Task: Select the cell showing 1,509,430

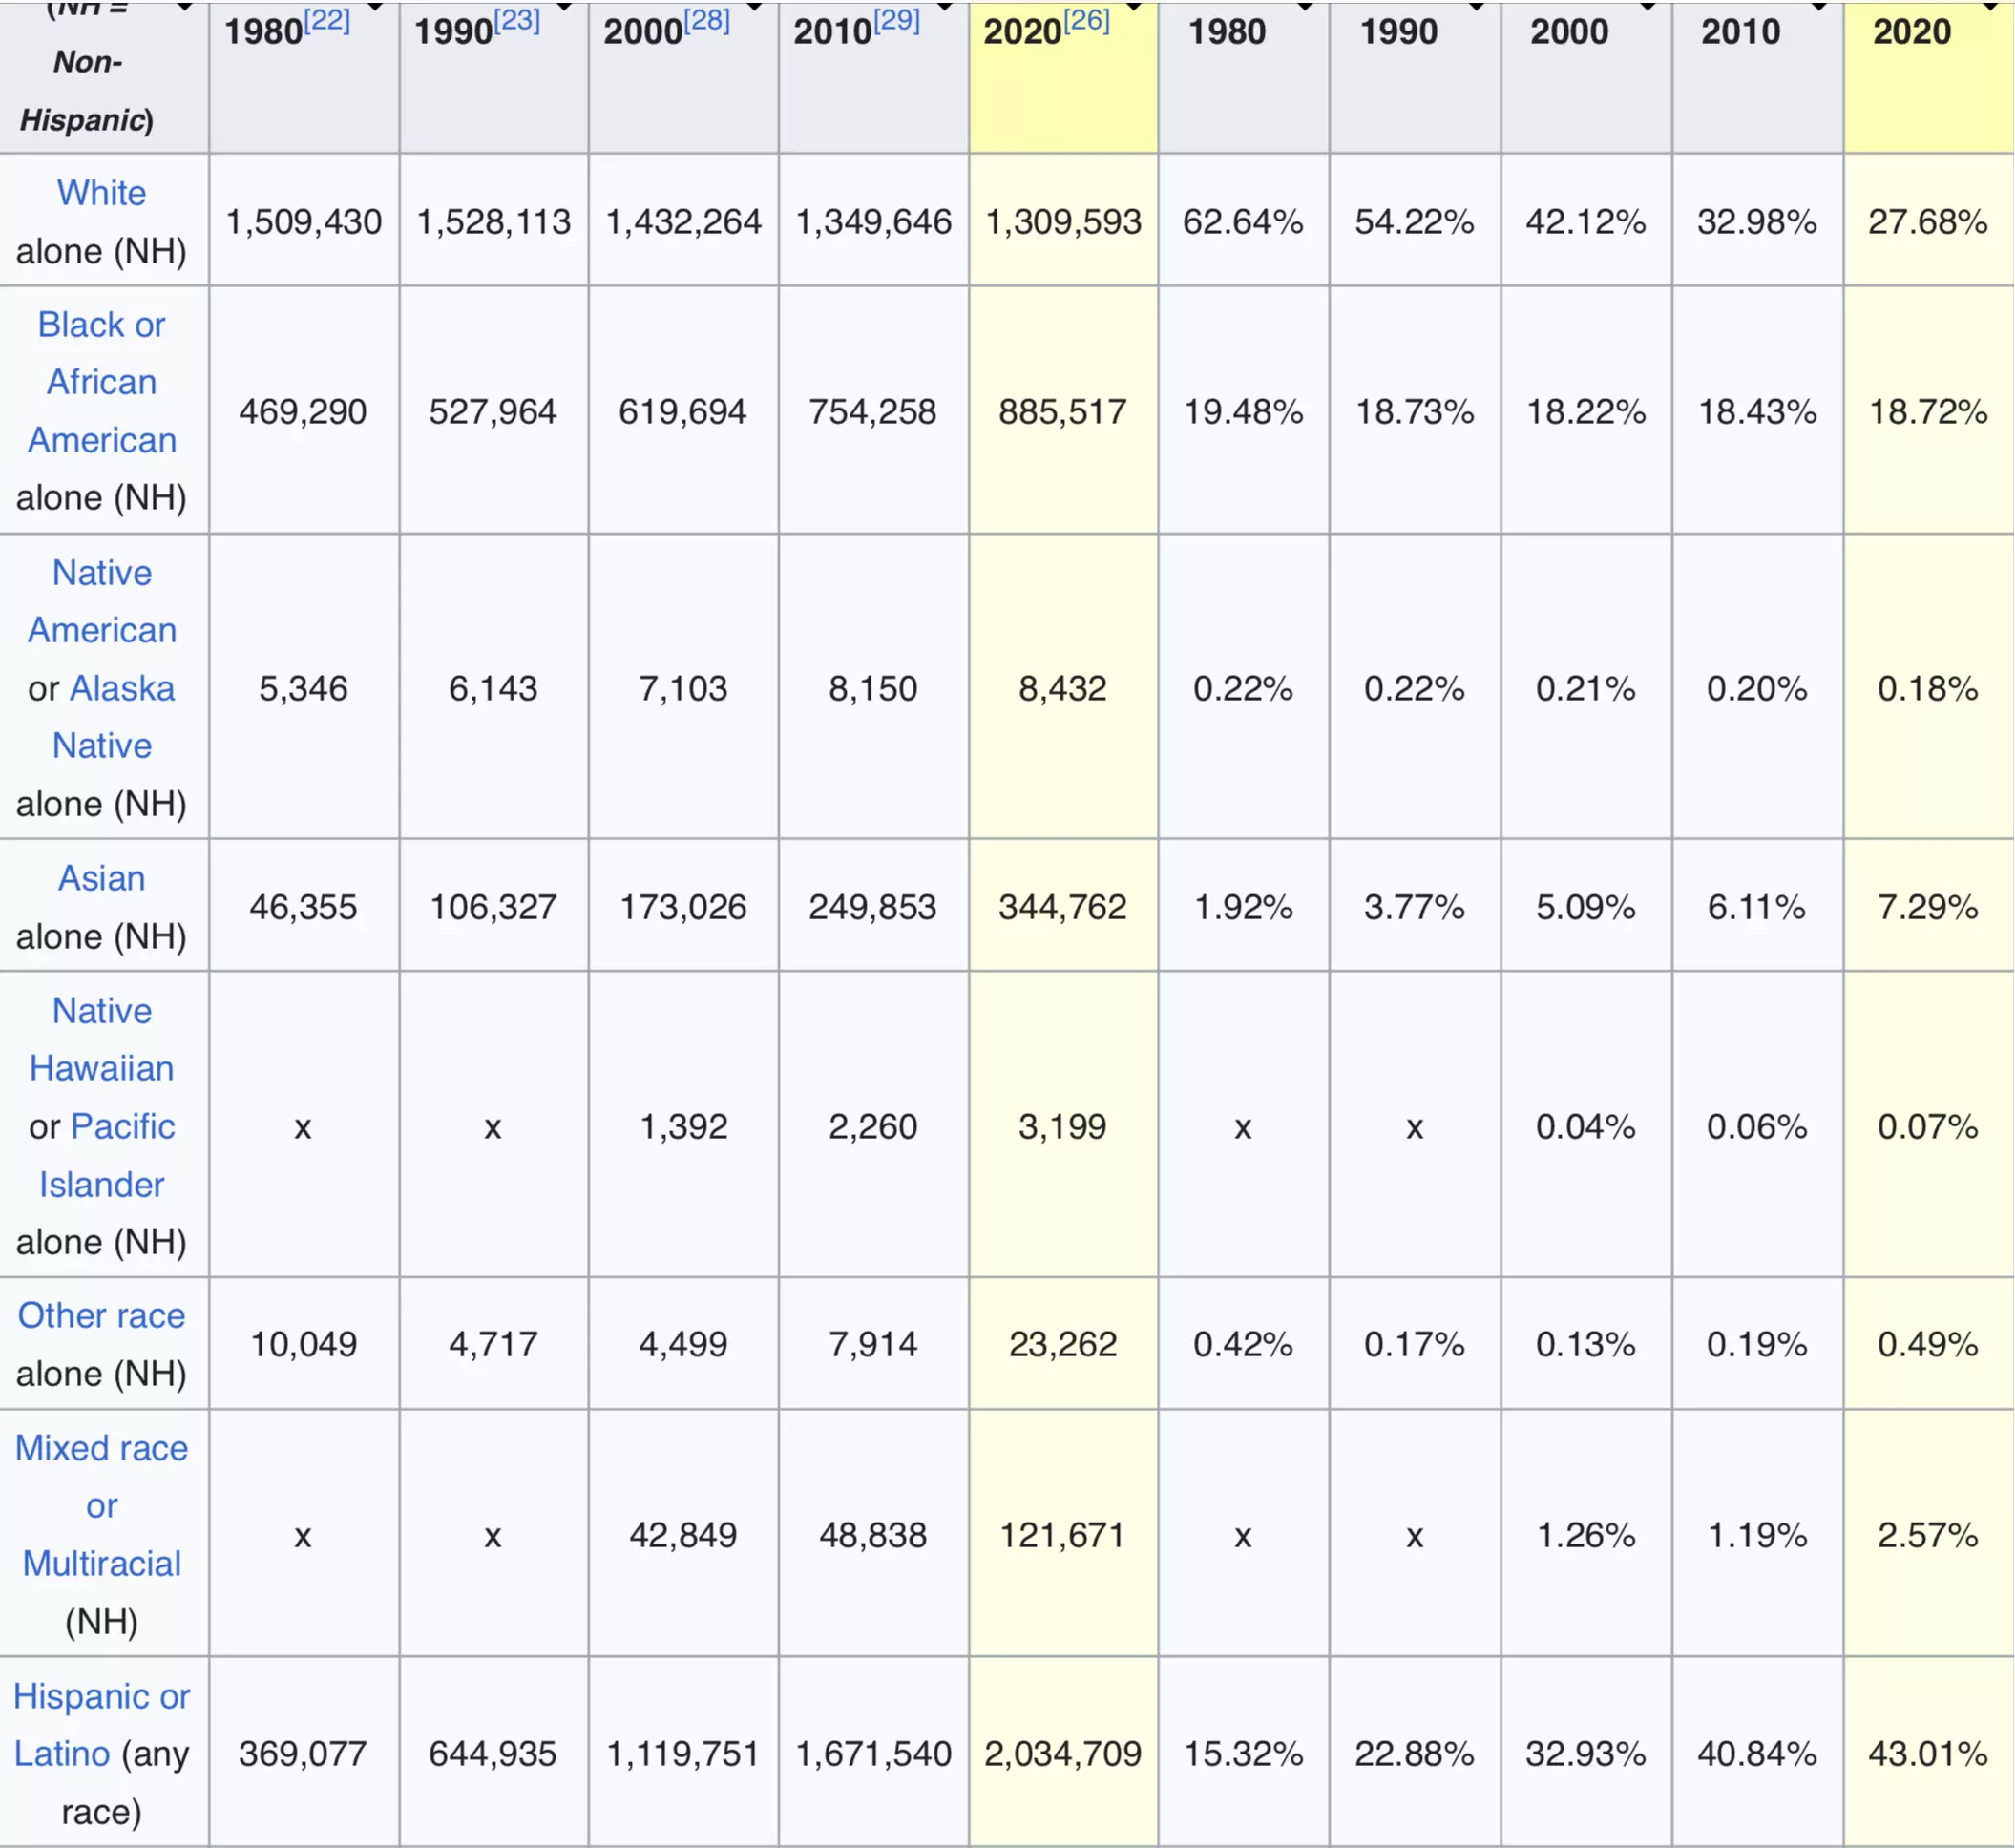Action: click(304, 220)
